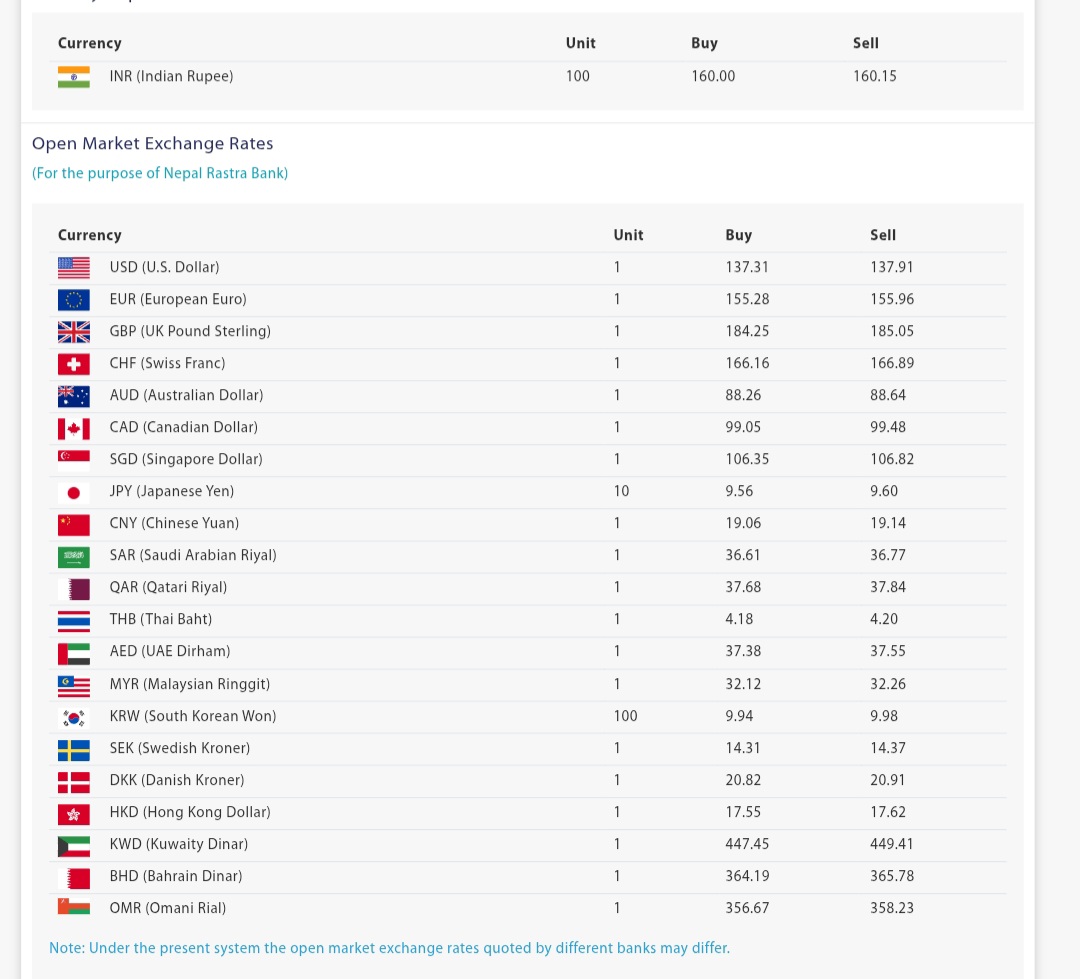Click the Nepal Rastra Bank purpose note

[160, 173]
